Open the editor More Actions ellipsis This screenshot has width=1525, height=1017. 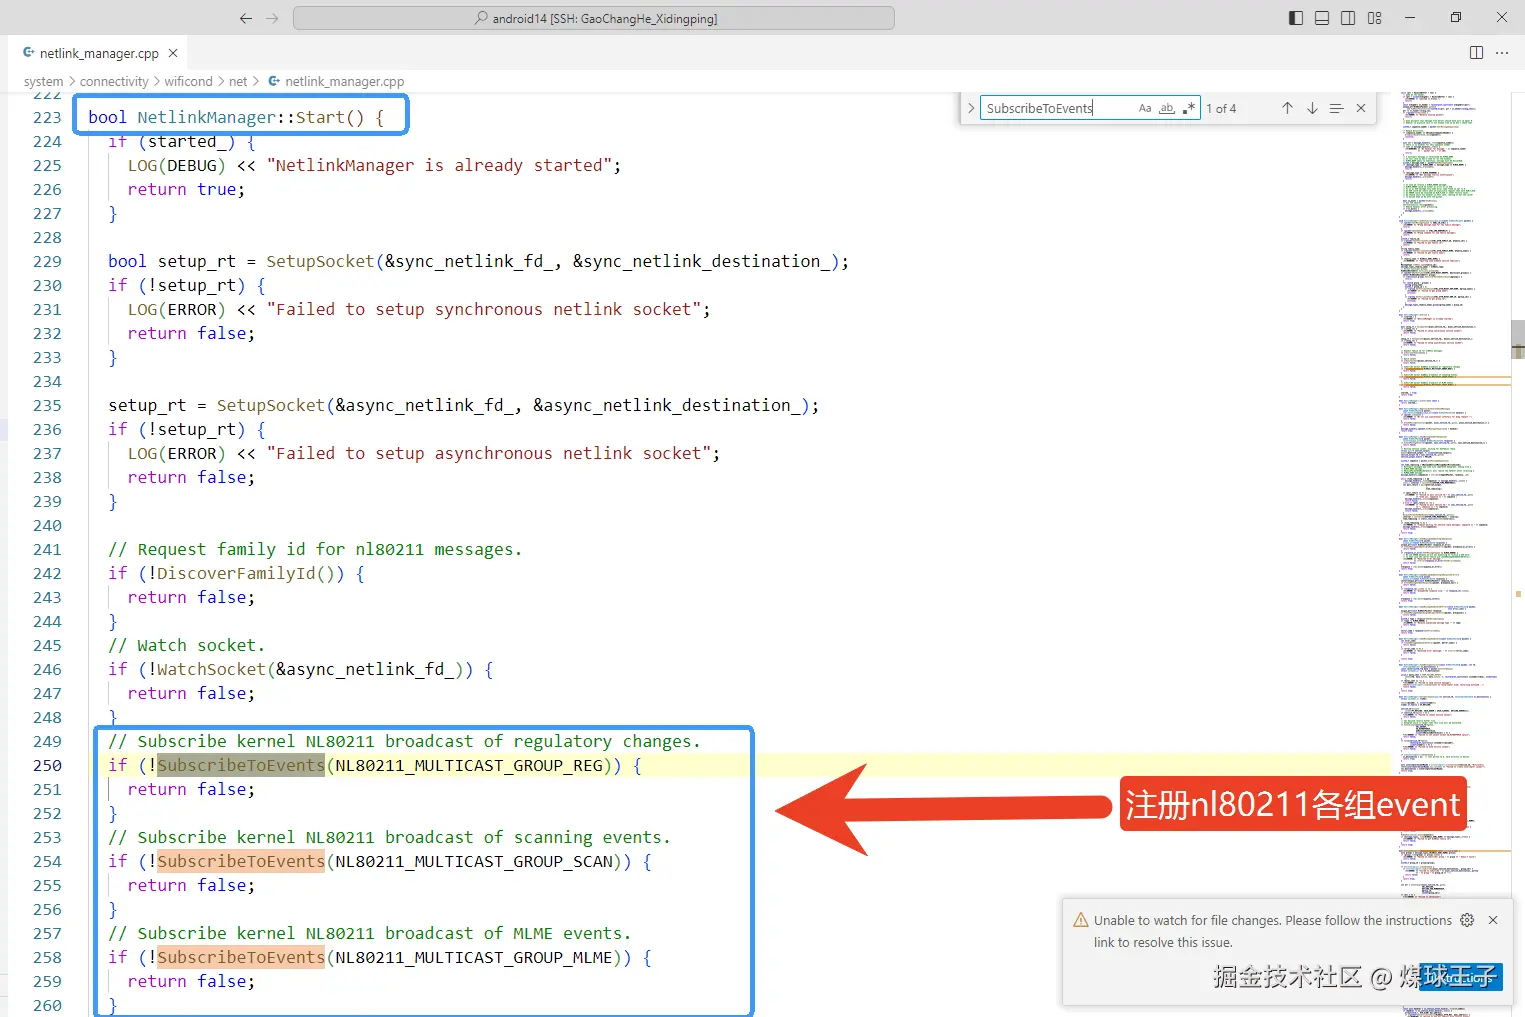(x=1502, y=53)
